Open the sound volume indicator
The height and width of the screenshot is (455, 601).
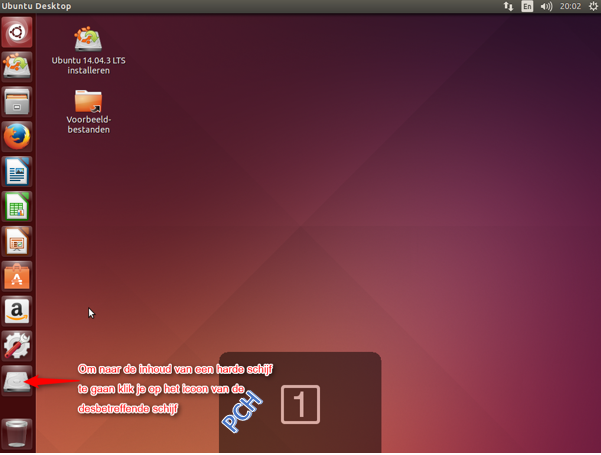tap(546, 6)
